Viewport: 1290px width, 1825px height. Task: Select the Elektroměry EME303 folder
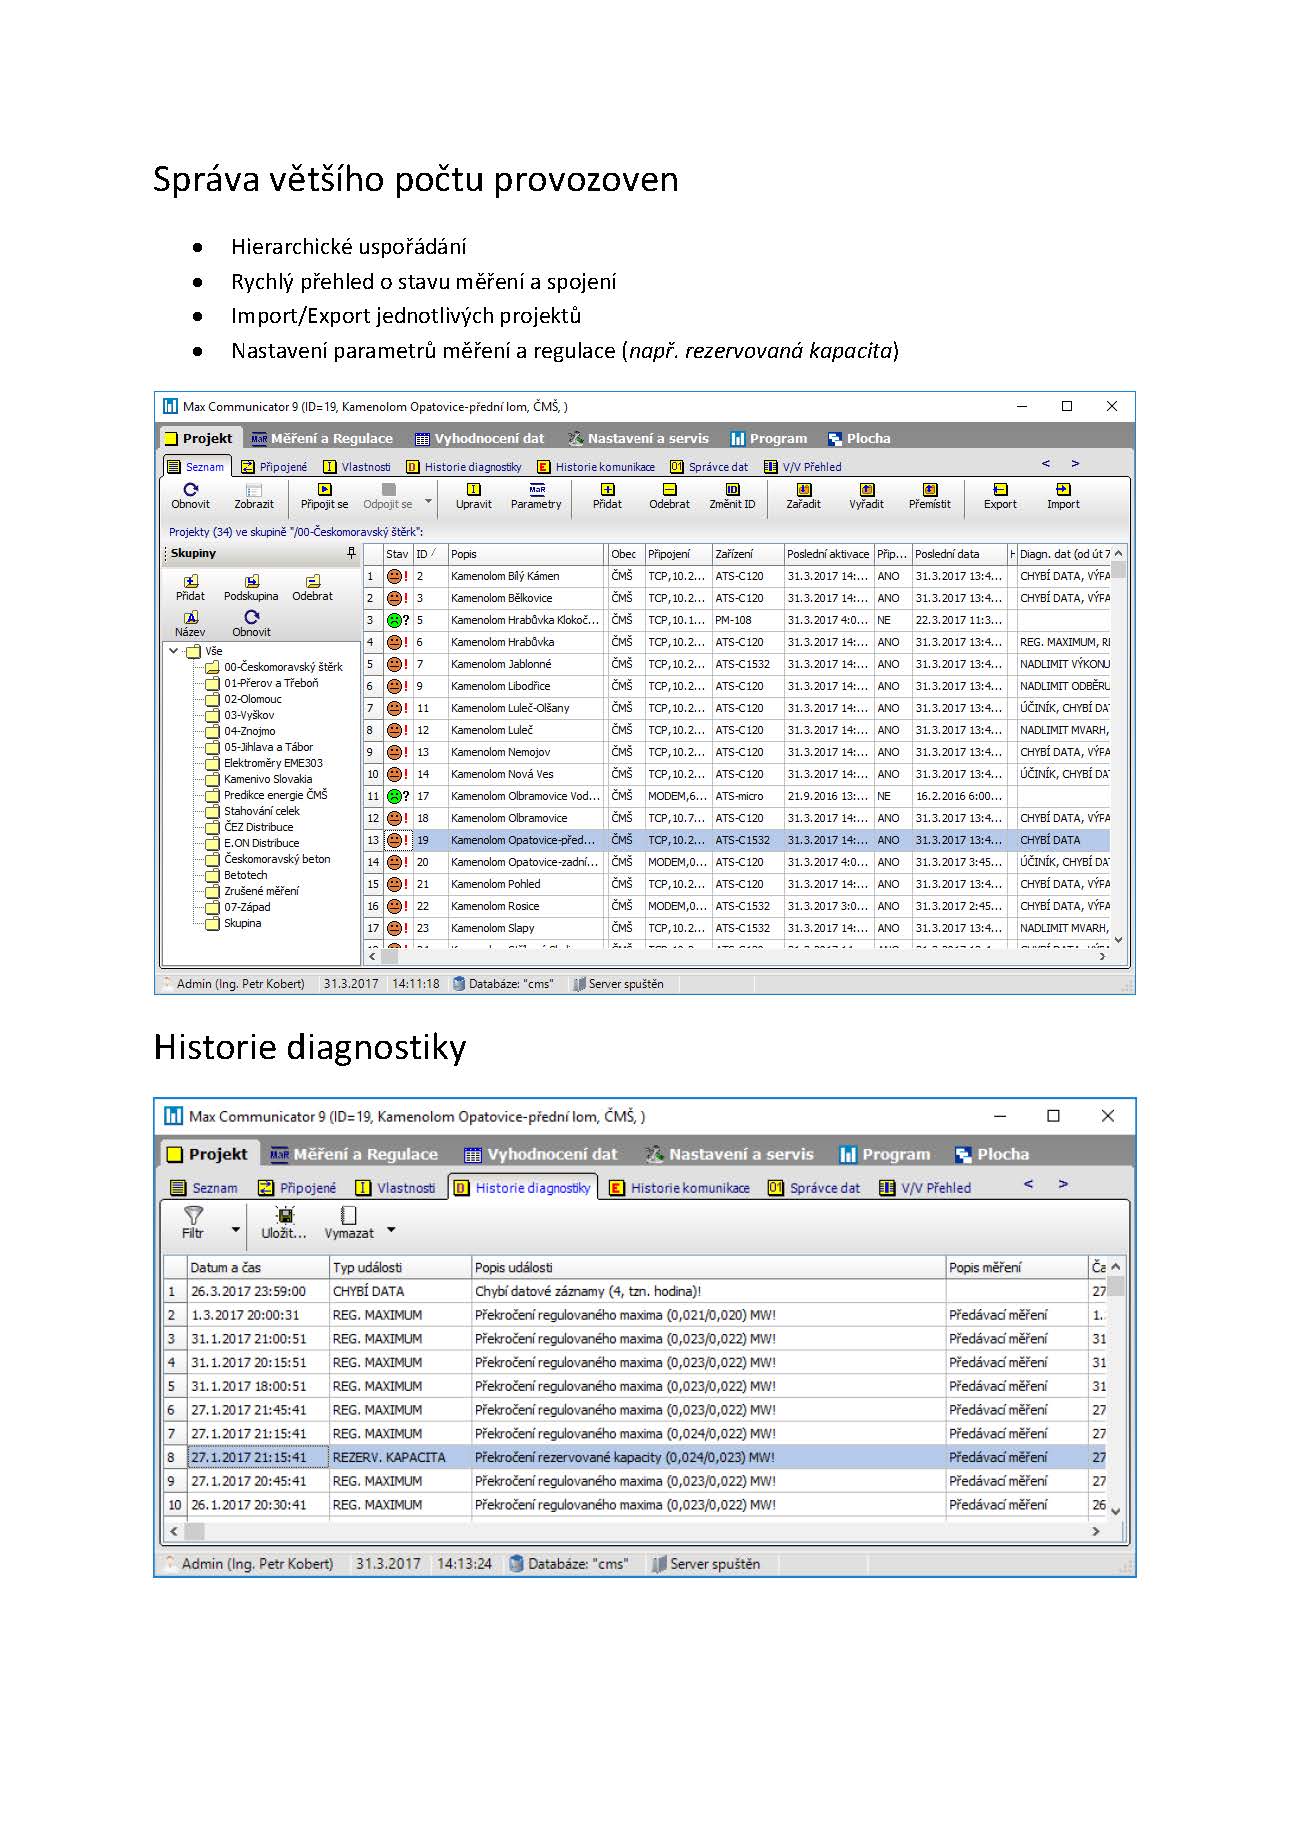point(264,763)
